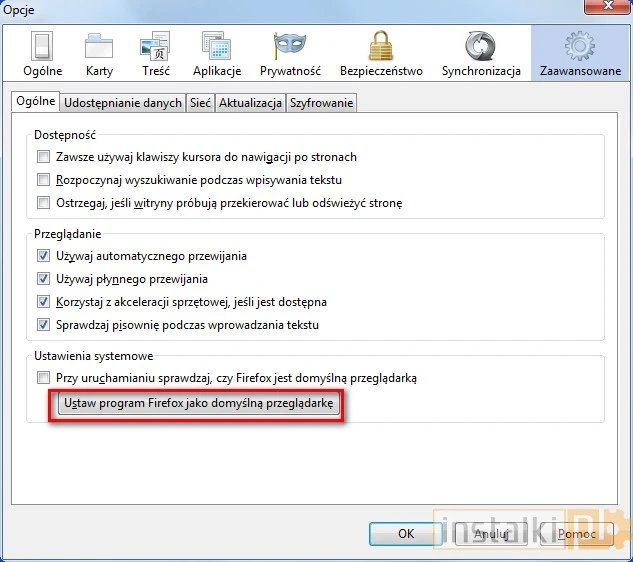Click Ustaw program Firefox jako domyślną przeglądarkę
The height and width of the screenshot is (562, 633).
pyautogui.click(x=196, y=405)
